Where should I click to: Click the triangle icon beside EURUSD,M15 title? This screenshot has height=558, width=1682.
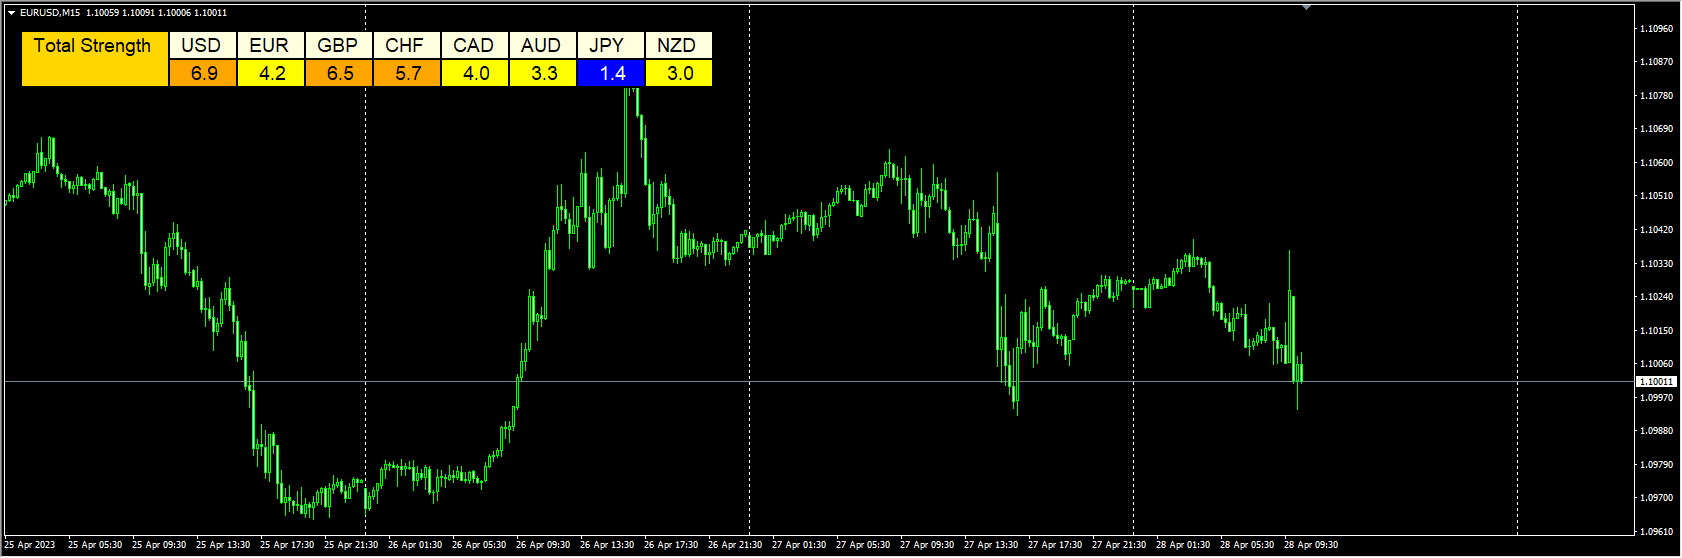(x=11, y=13)
